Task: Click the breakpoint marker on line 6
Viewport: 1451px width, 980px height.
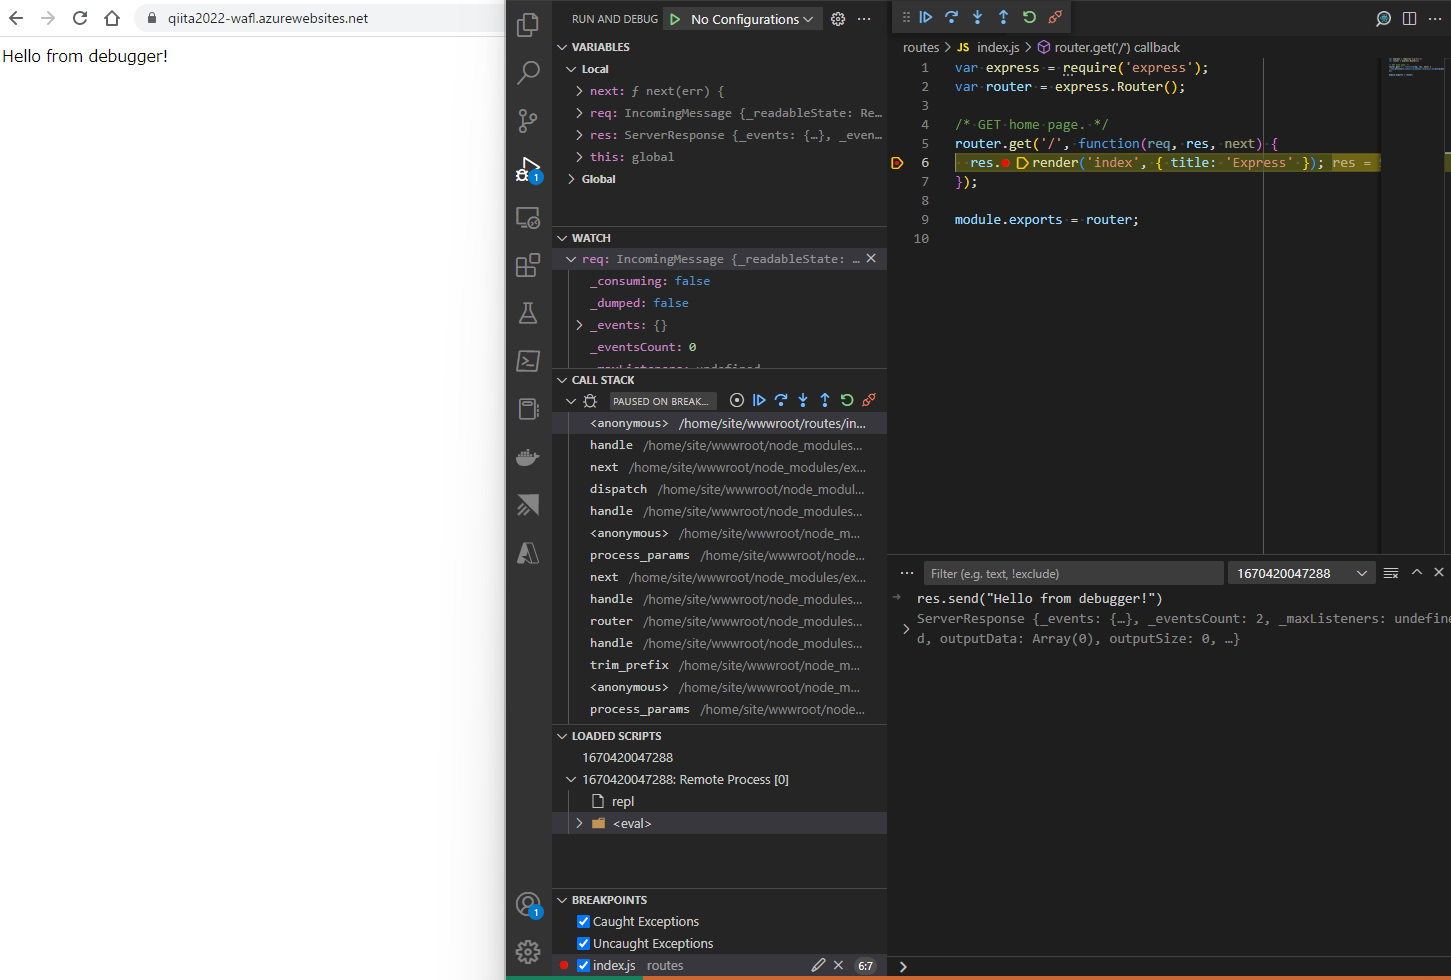Action: (897, 162)
